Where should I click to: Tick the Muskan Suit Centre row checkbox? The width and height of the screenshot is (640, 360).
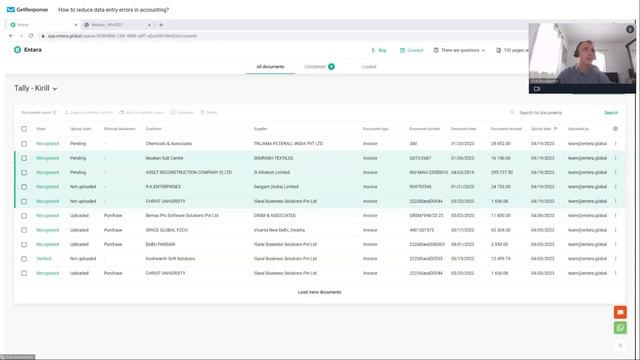(24, 158)
